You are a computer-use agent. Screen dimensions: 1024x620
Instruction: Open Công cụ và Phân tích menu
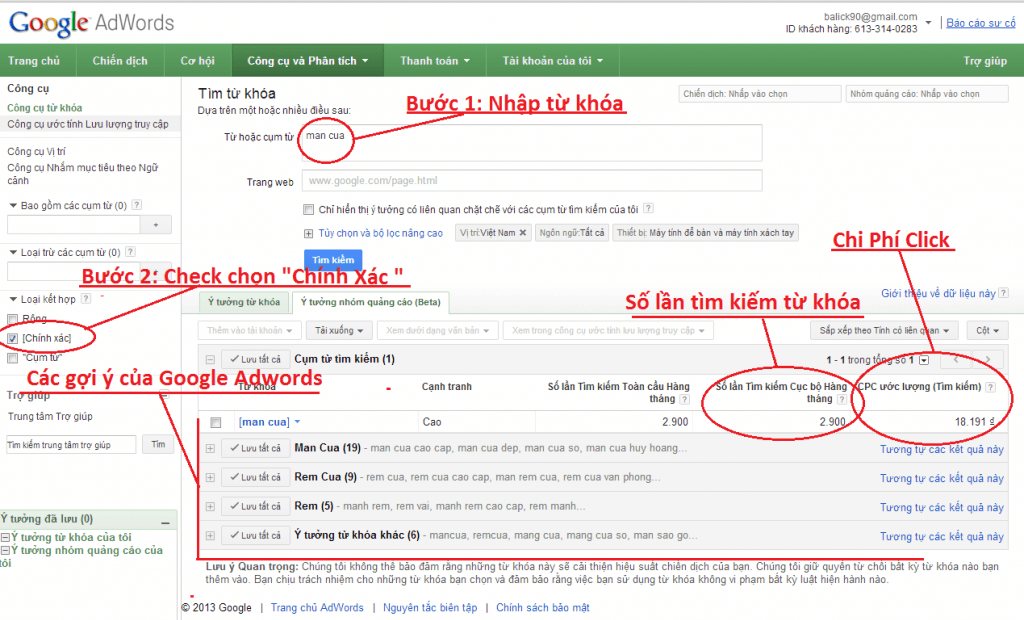308,61
